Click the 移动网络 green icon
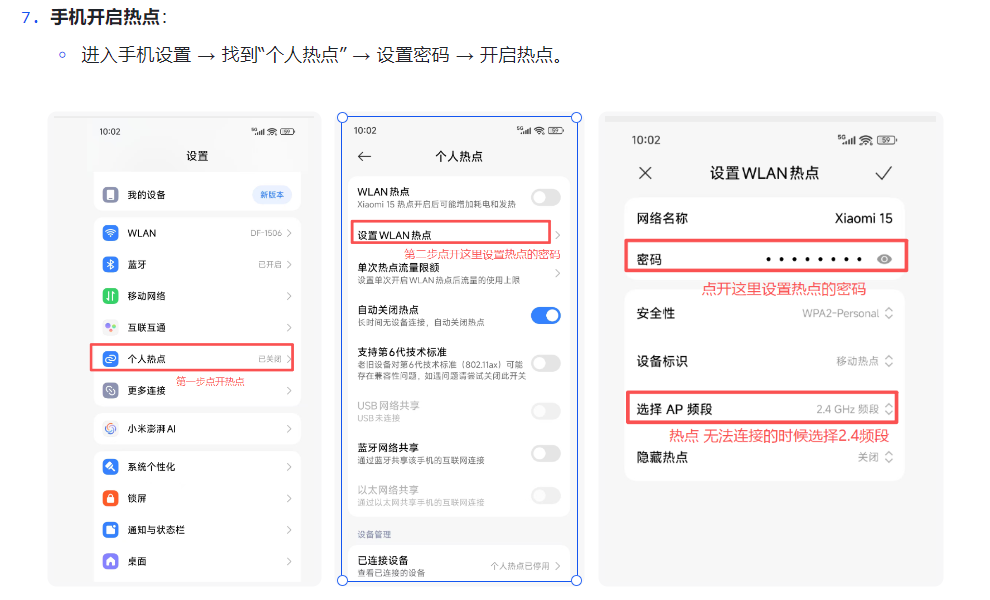This screenshot has height=600, width=990. coord(110,296)
